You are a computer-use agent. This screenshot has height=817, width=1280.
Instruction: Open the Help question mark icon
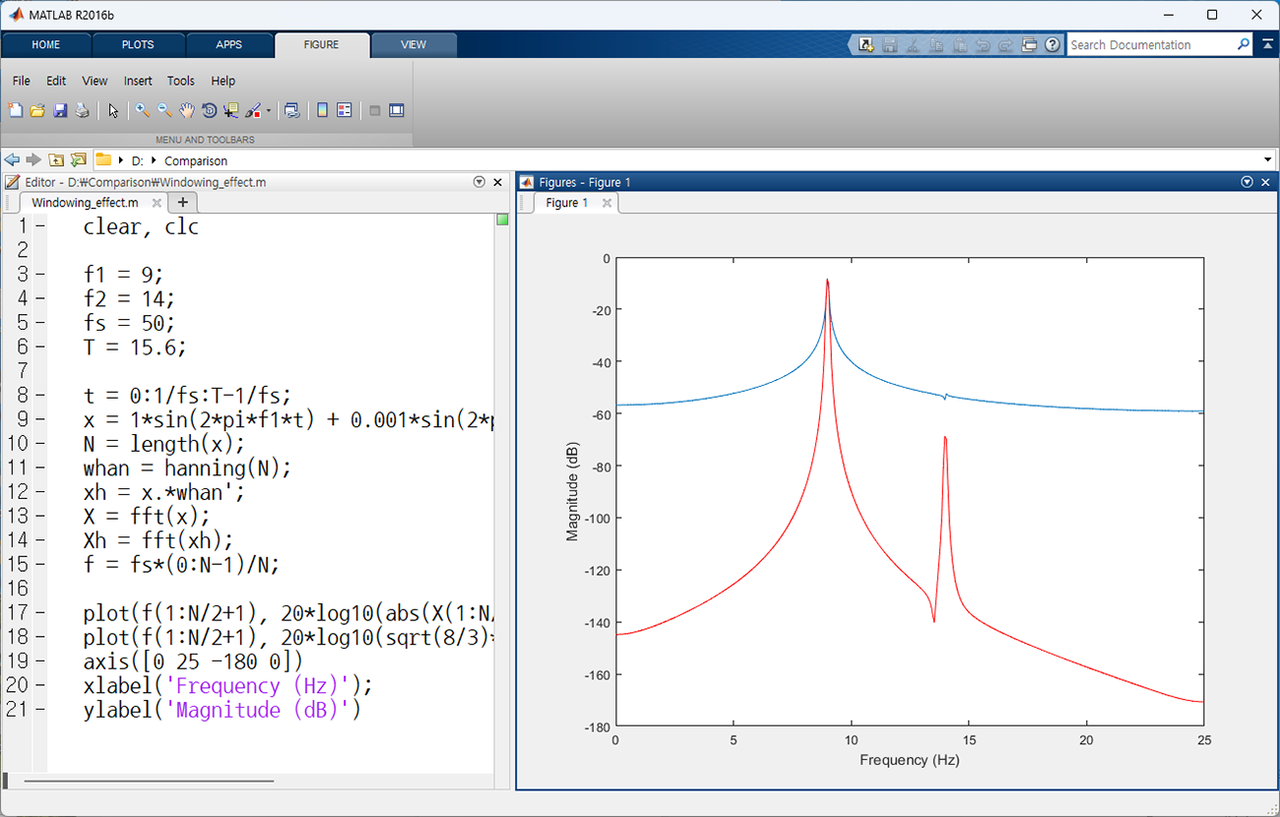point(1052,45)
